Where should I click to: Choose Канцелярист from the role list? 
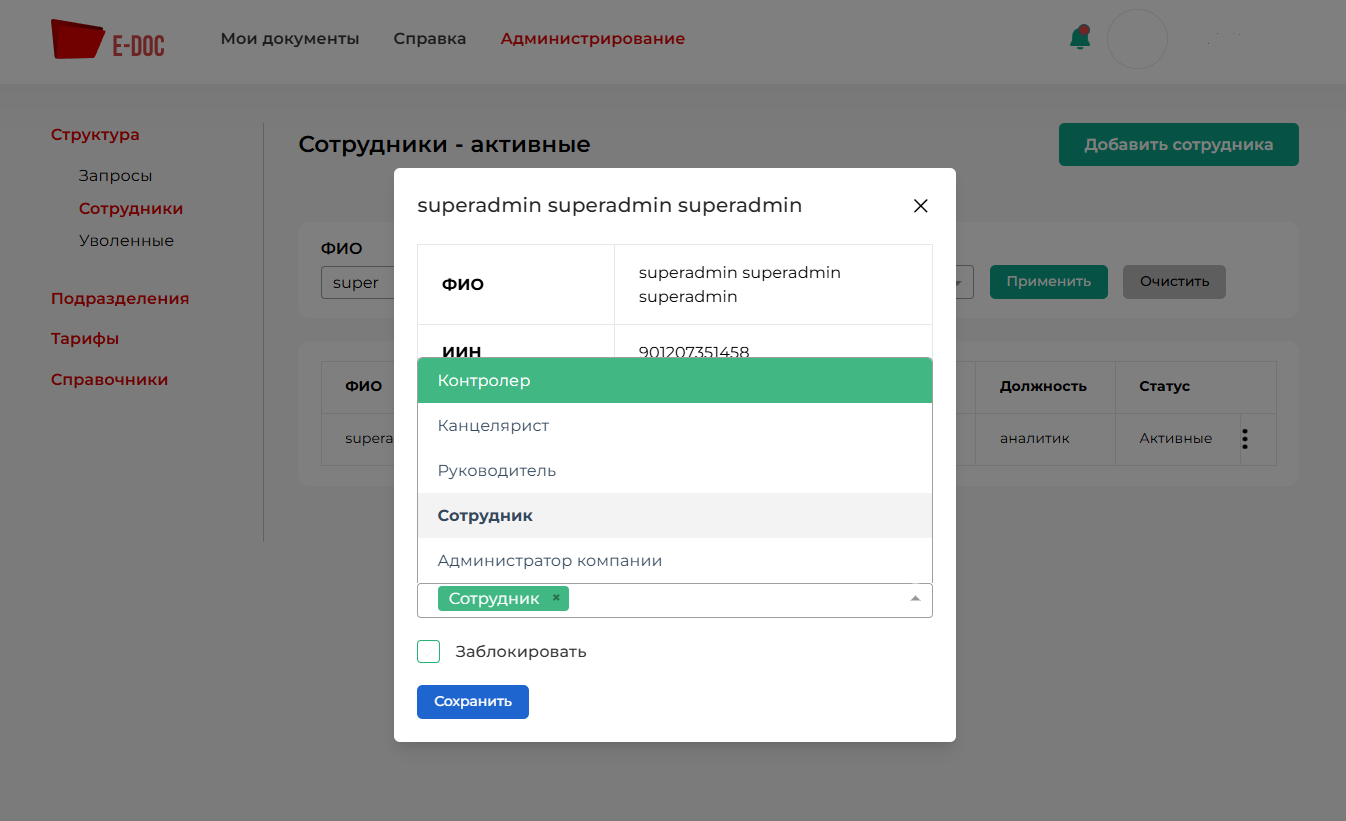[x=674, y=426]
